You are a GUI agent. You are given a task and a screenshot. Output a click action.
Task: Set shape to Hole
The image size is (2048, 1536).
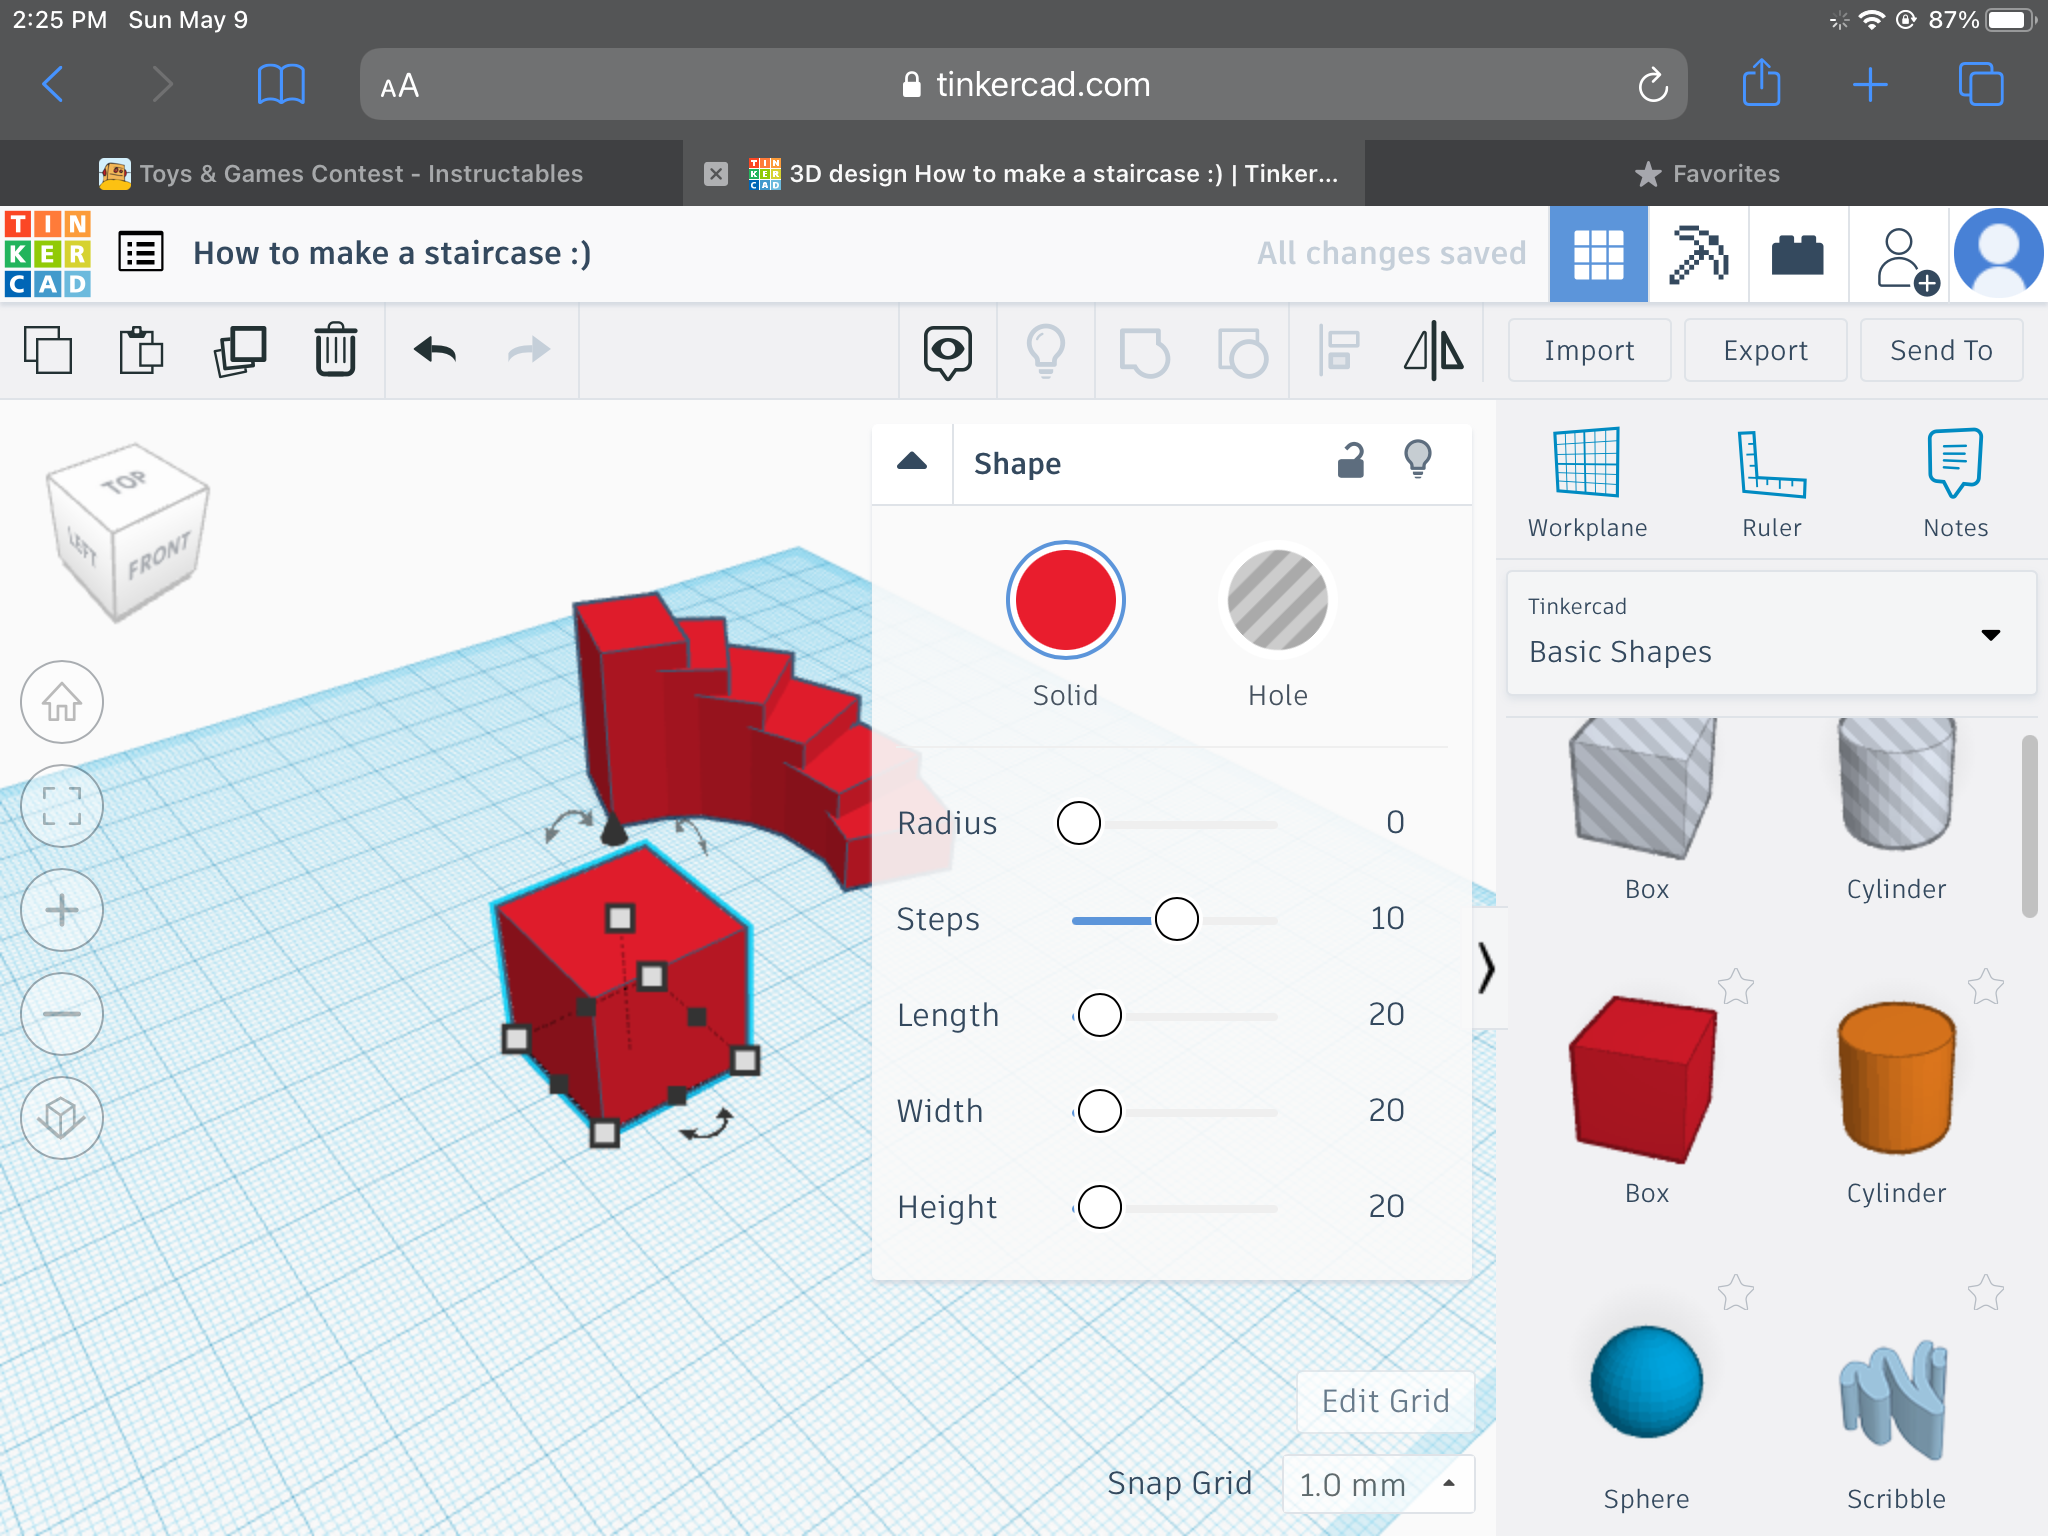pyautogui.click(x=1278, y=600)
